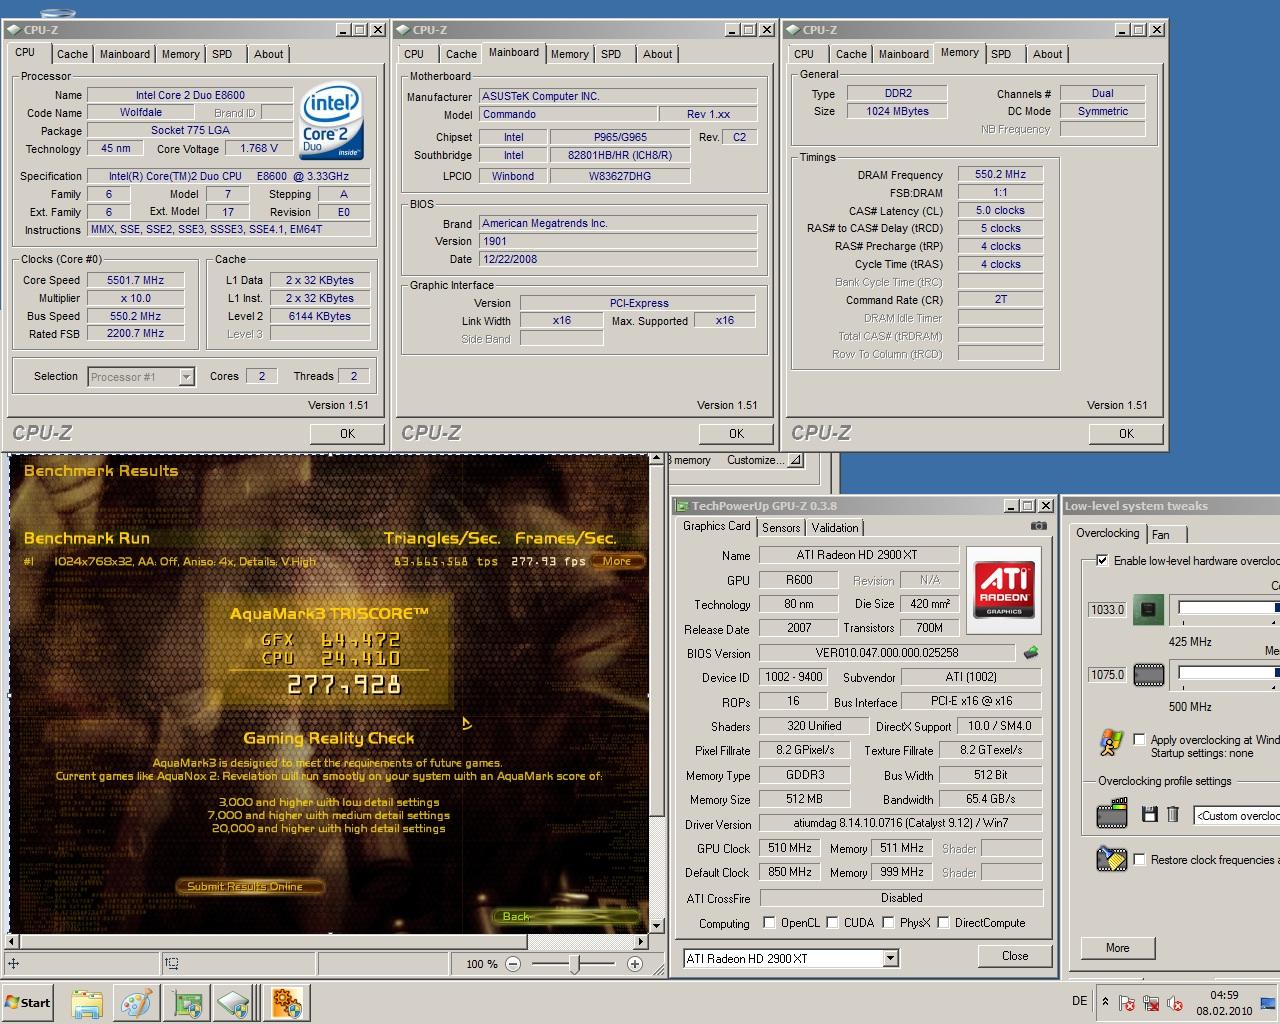Click the cursor position icon in Paint status bar
Viewport: 1280px width, 1024px height.
click(14, 964)
